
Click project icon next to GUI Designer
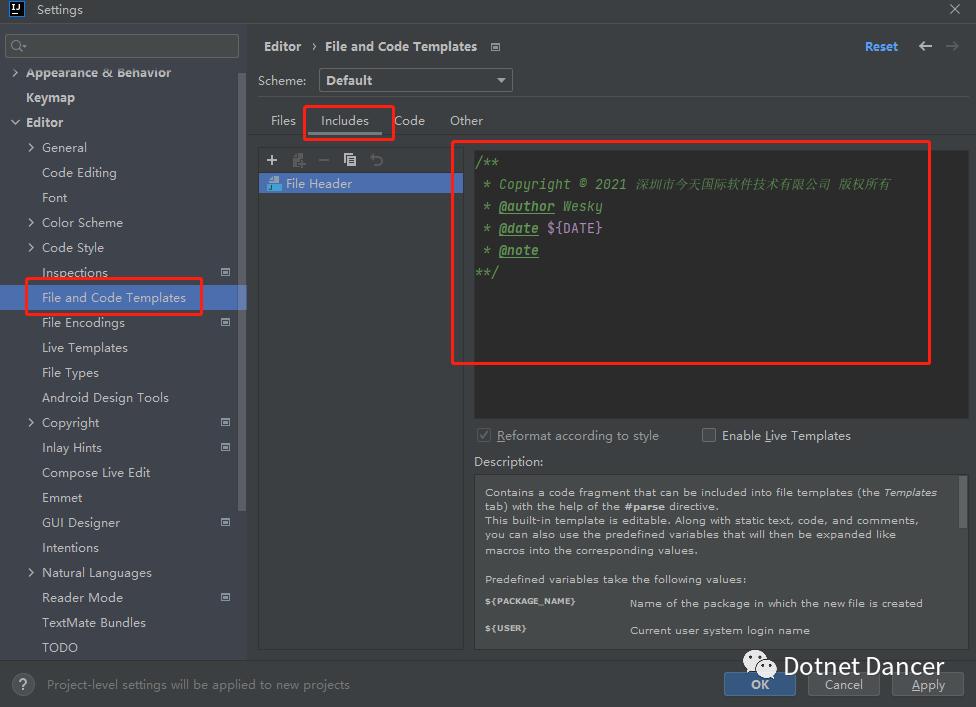click(x=225, y=522)
